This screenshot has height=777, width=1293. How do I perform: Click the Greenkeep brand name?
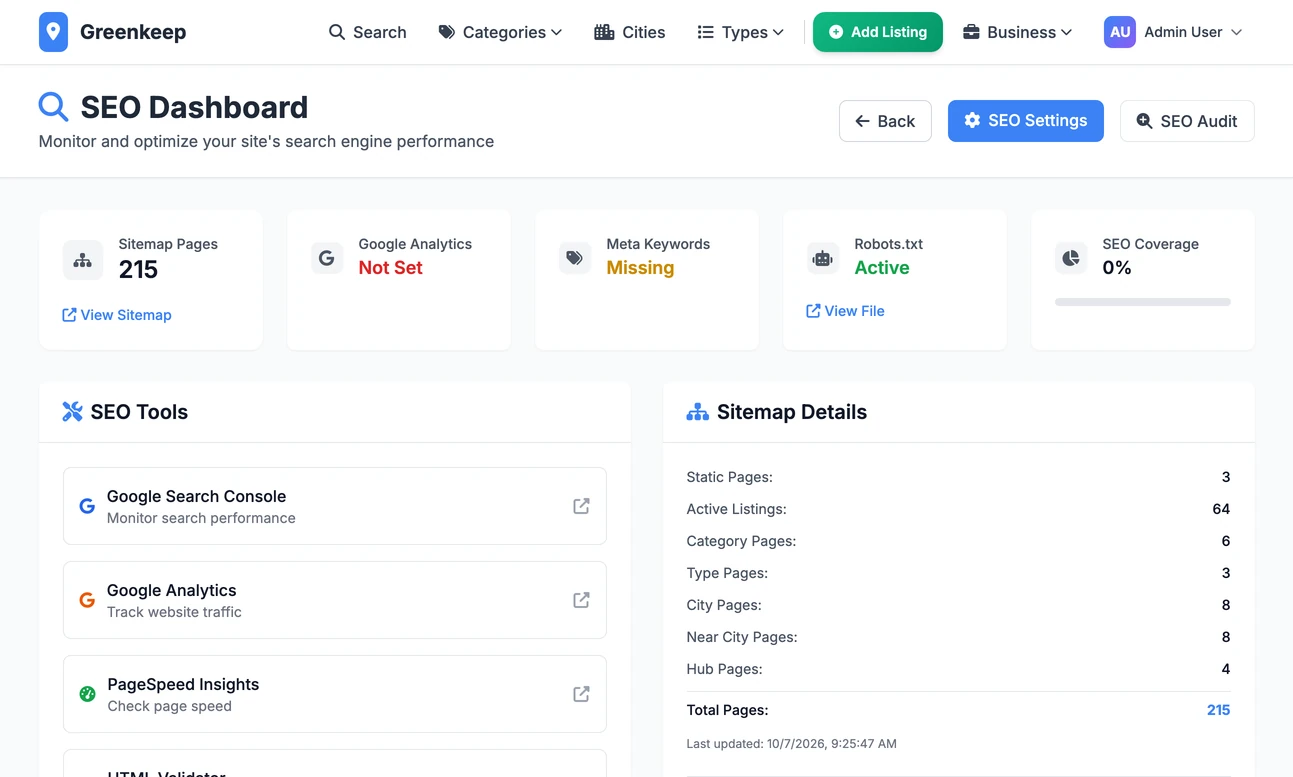133,32
